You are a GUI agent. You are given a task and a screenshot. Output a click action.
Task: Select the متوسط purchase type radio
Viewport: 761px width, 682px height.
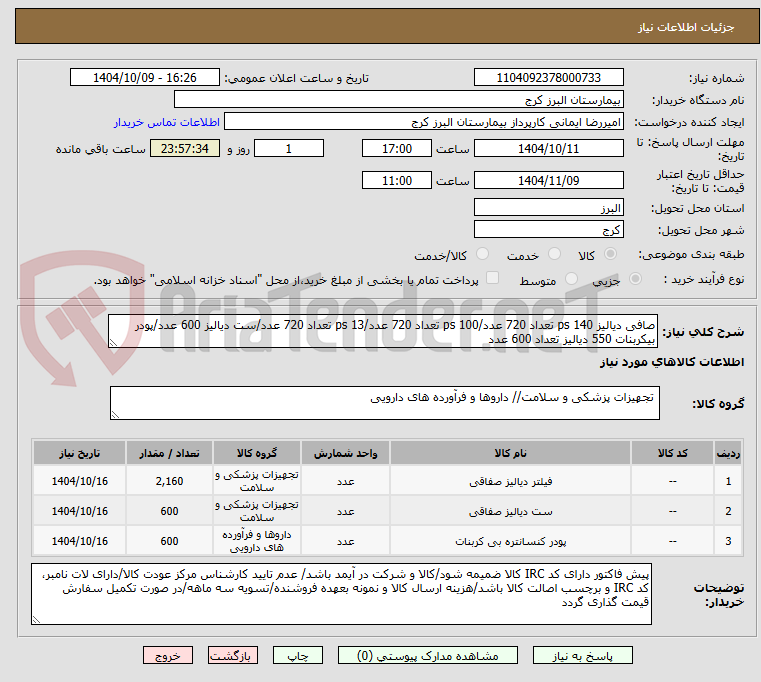[x=572, y=279]
